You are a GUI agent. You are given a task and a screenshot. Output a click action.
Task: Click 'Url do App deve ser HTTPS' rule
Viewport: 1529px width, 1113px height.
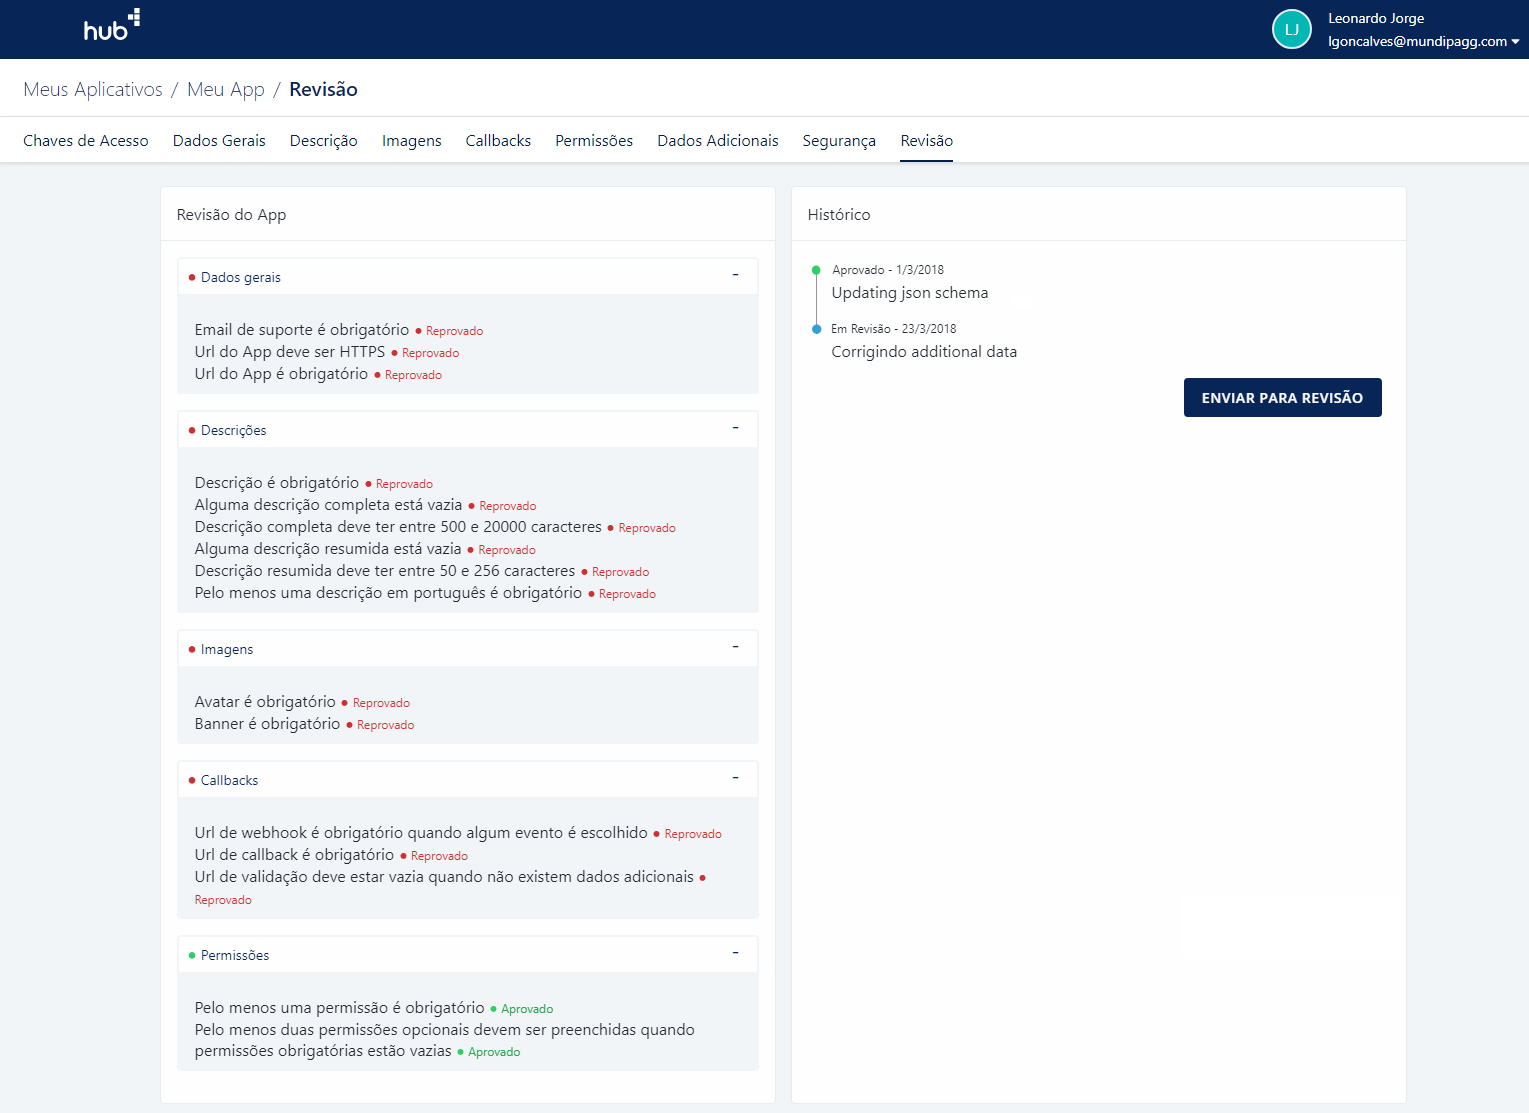tap(290, 352)
